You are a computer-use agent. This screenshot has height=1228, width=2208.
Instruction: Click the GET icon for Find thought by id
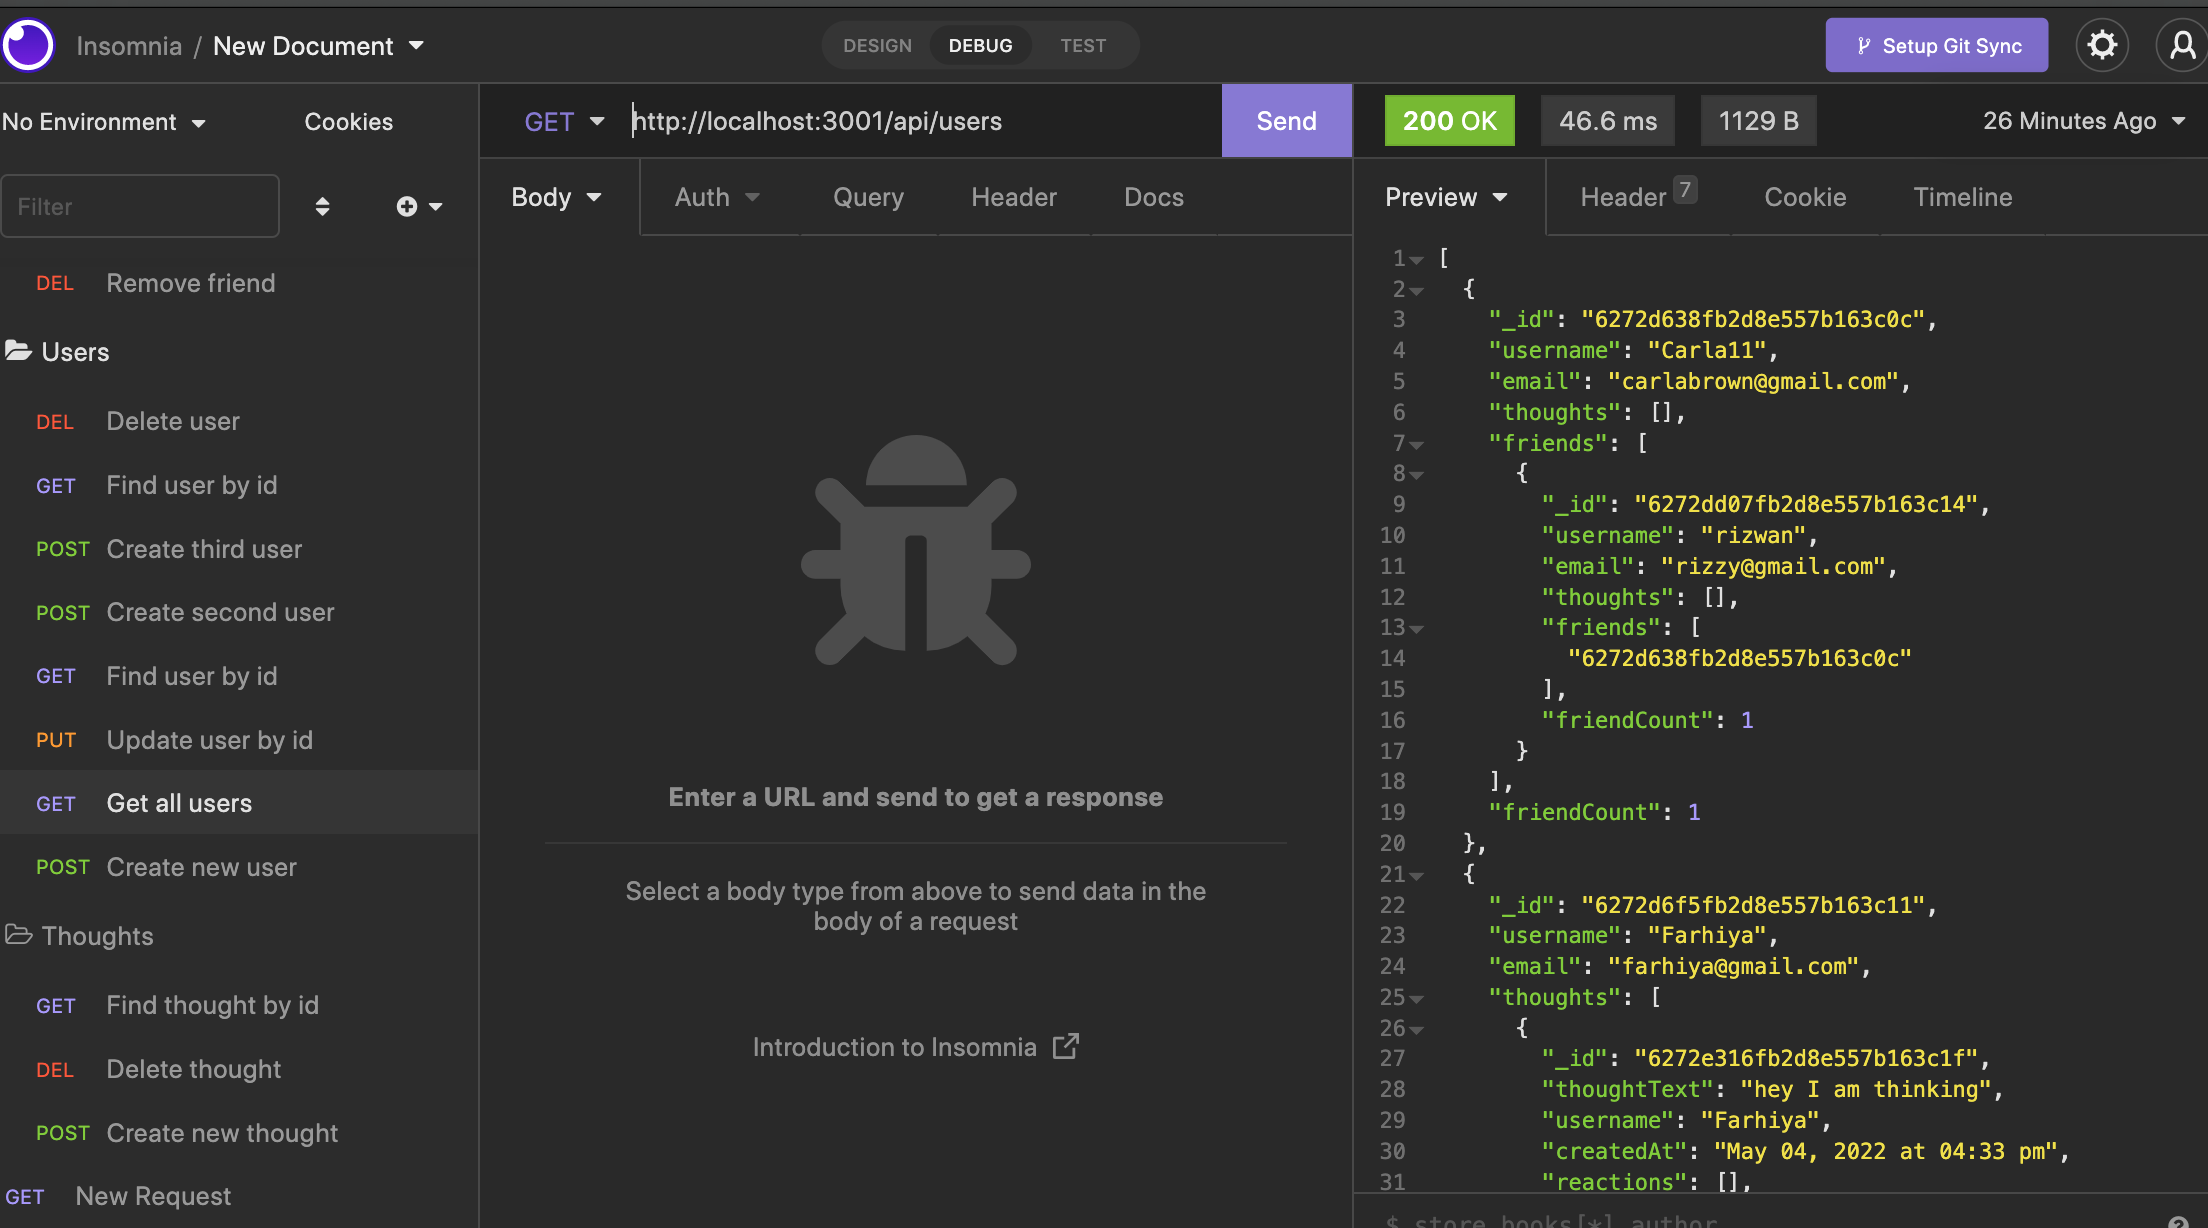pos(54,1006)
